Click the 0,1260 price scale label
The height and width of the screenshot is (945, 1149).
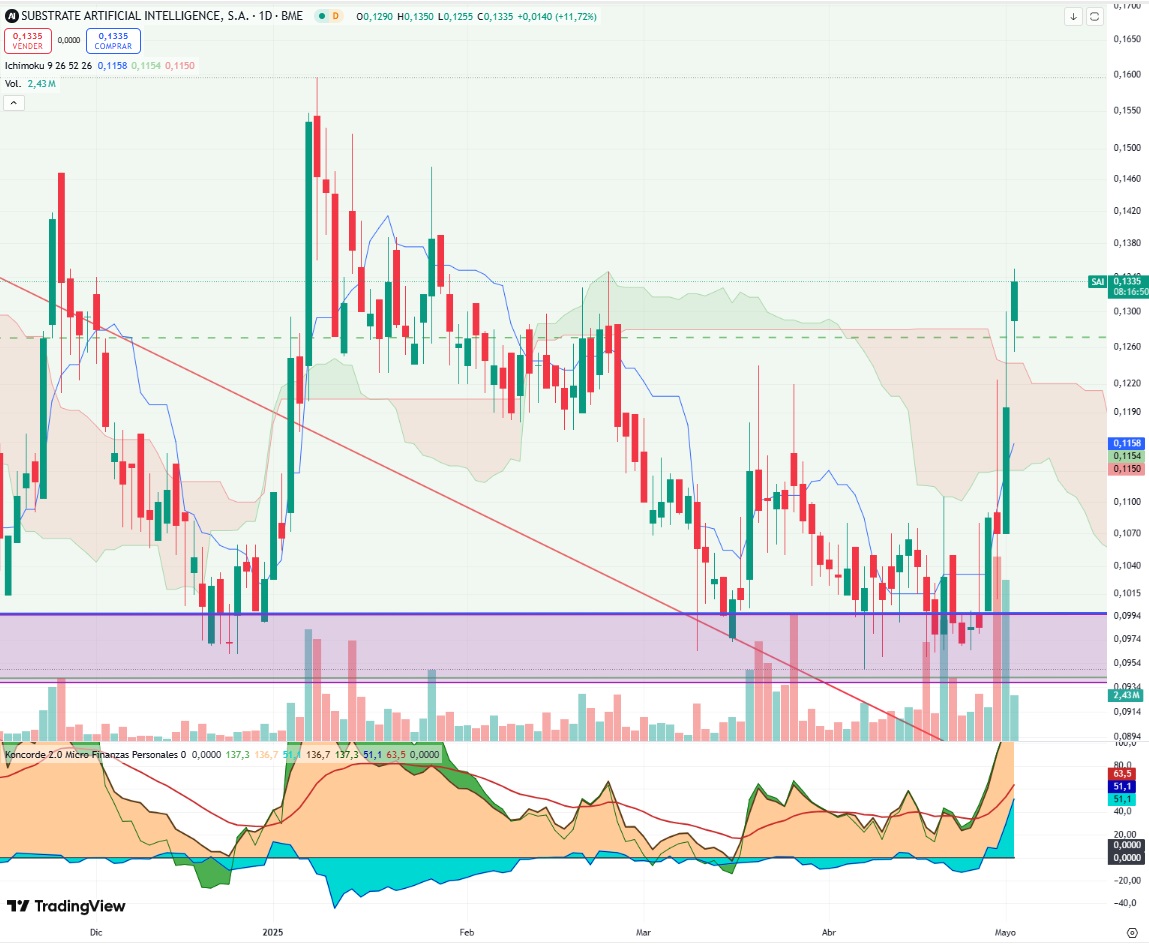tap(1127, 346)
